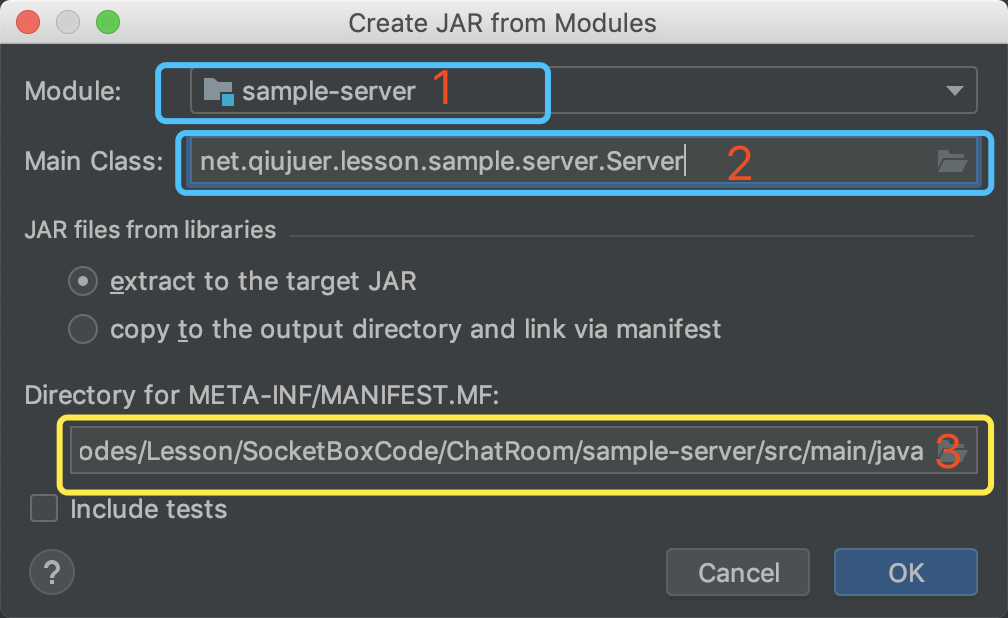This screenshot has height=618, width=1008.
Task: Click the sample-server module name text
Action: pyautogui.click(x=328, y=92)
